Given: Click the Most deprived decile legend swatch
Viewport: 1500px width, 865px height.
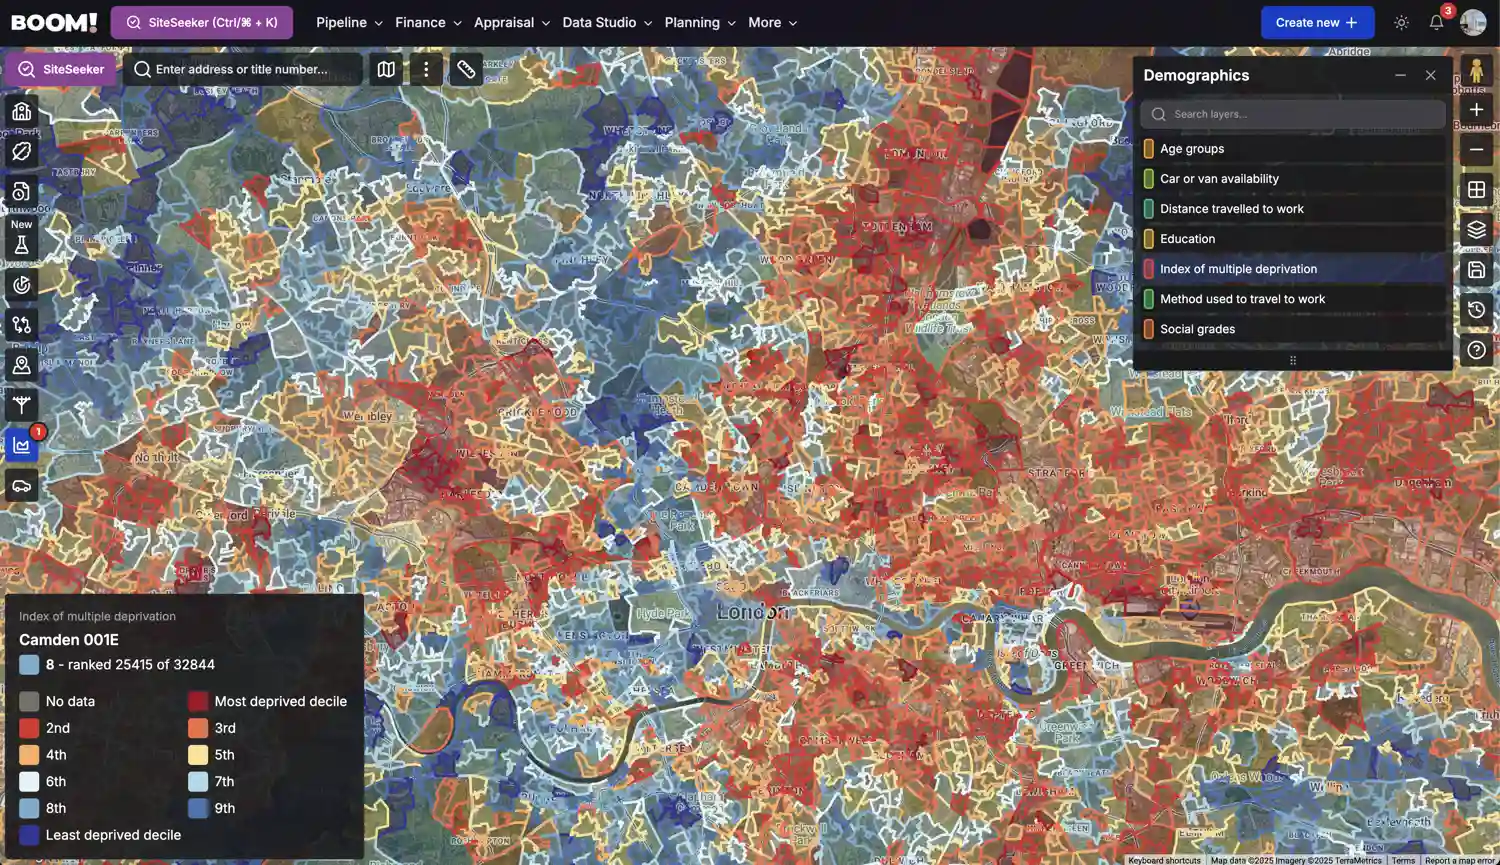Looking at the screenshot, I should point(198,701).
